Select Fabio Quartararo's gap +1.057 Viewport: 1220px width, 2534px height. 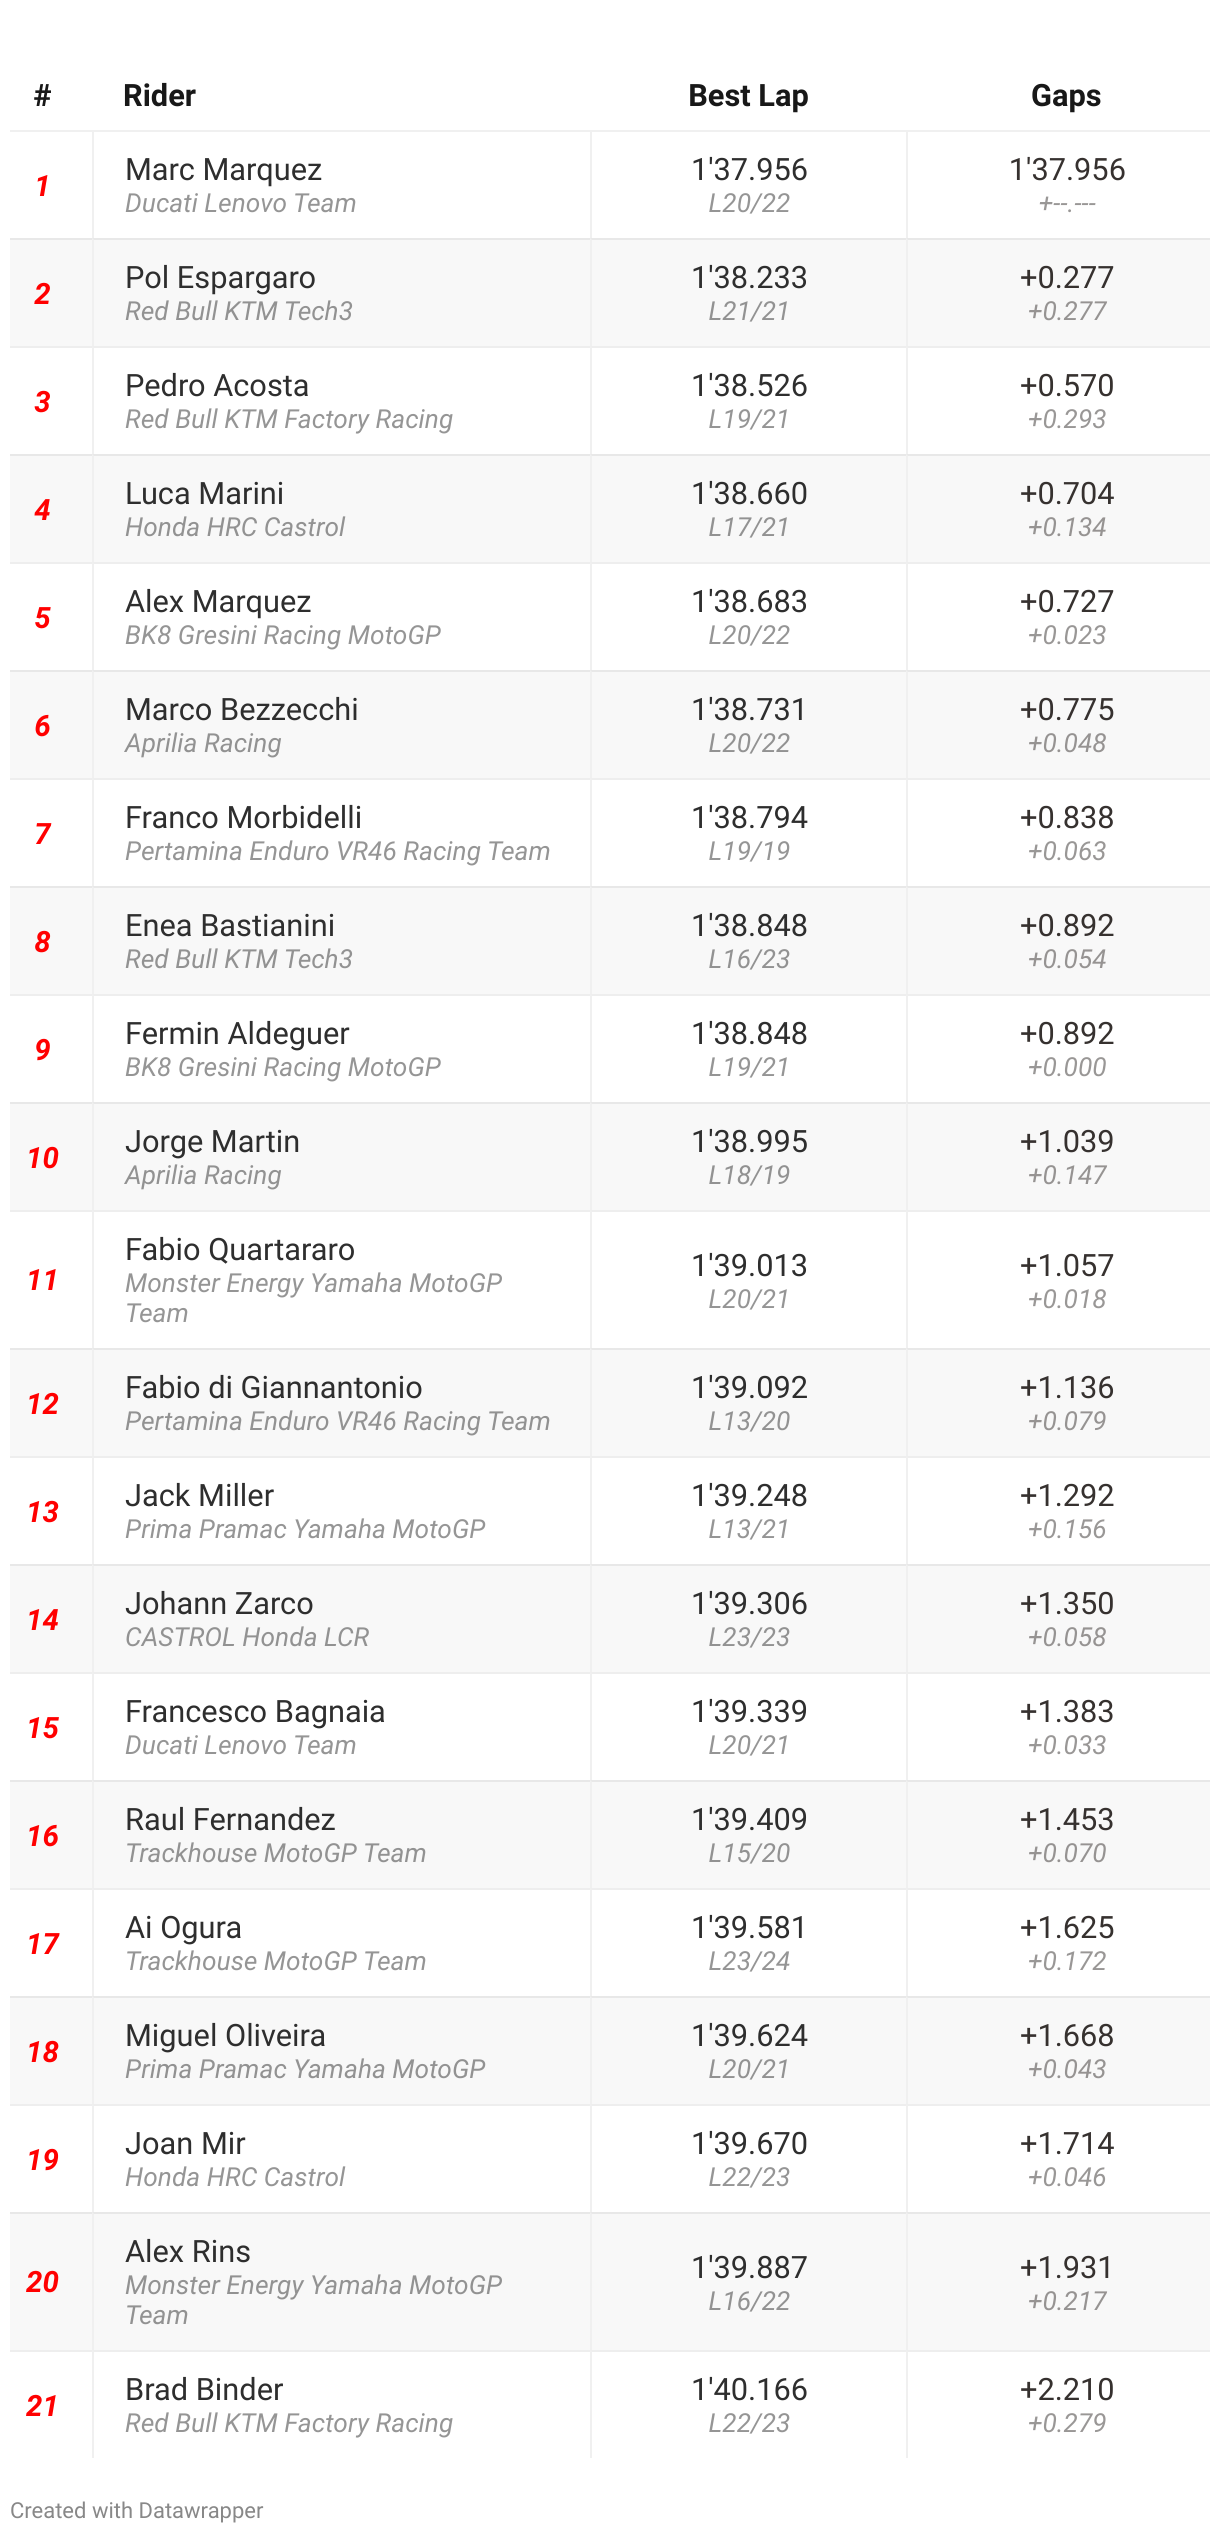coord(1066,1266)
